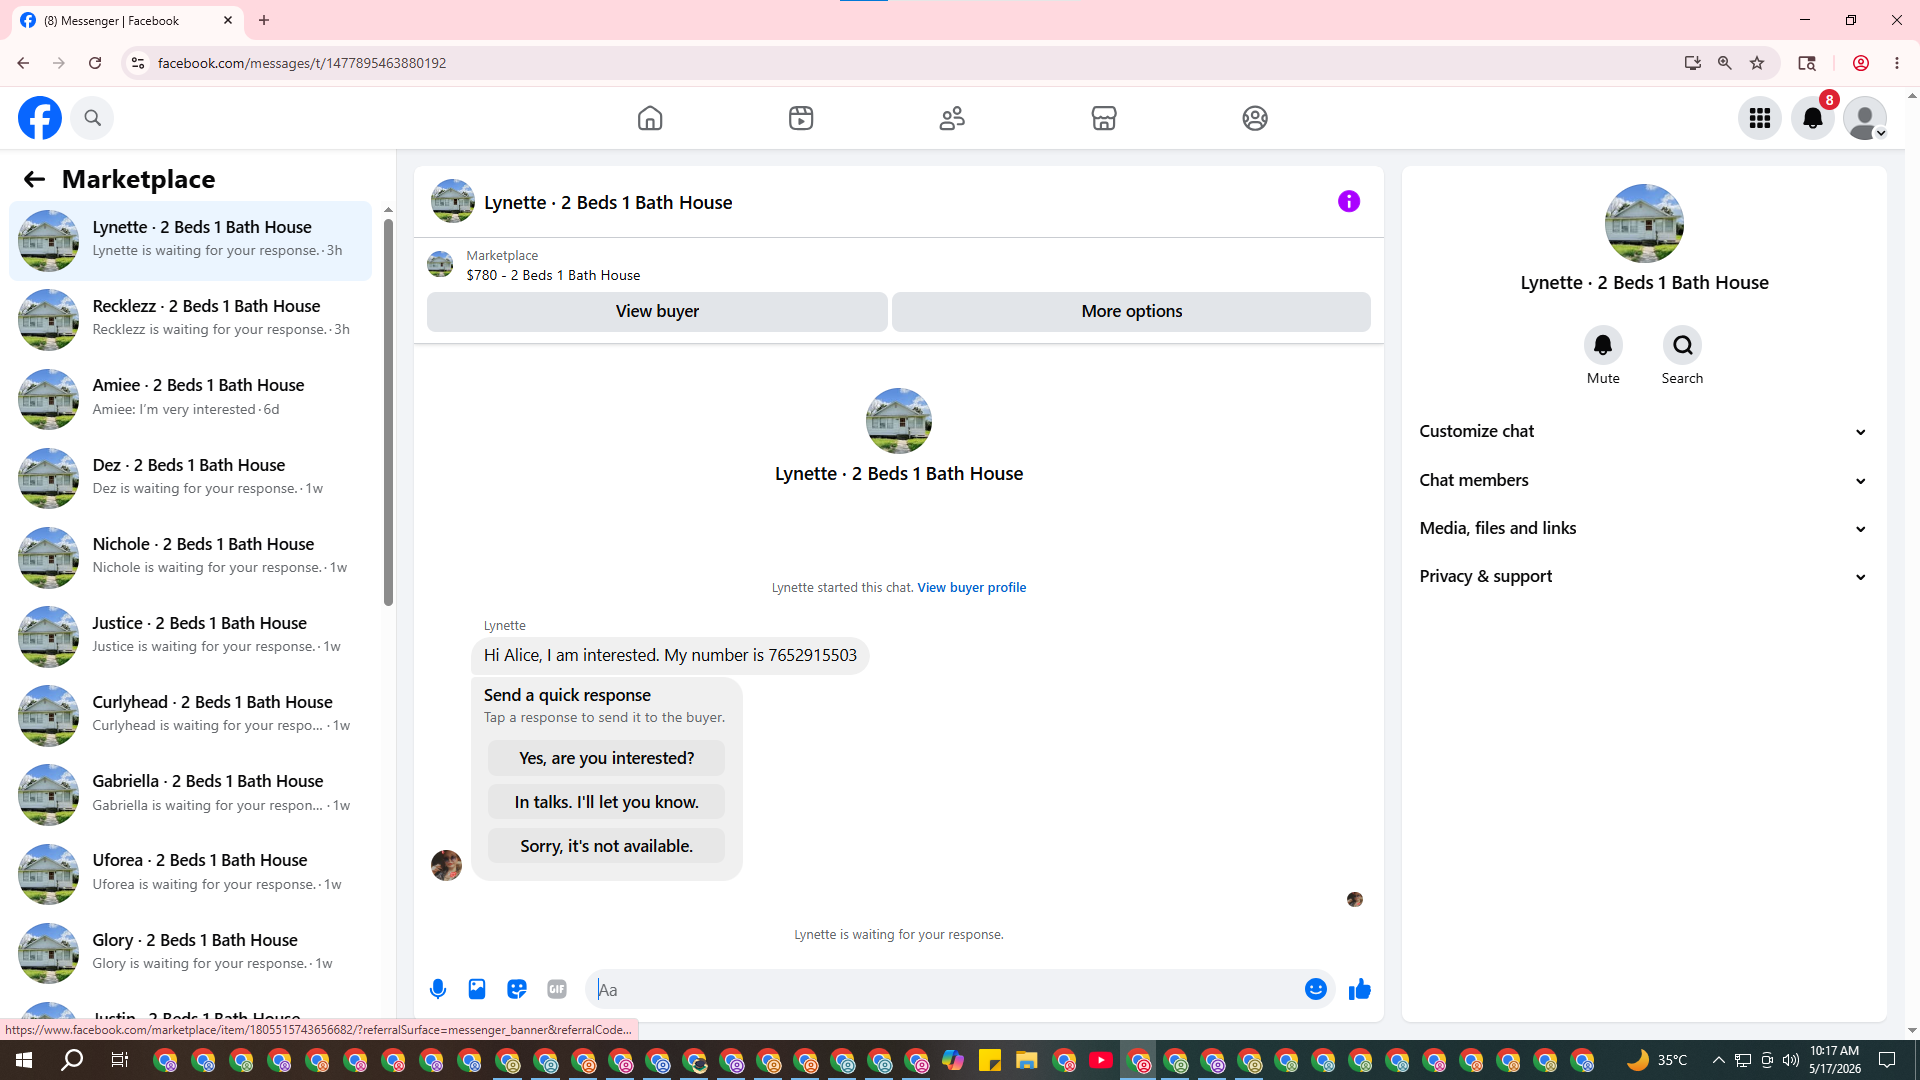Open Uforea 2 Beds 1 Bath conversation

[190, 873]
